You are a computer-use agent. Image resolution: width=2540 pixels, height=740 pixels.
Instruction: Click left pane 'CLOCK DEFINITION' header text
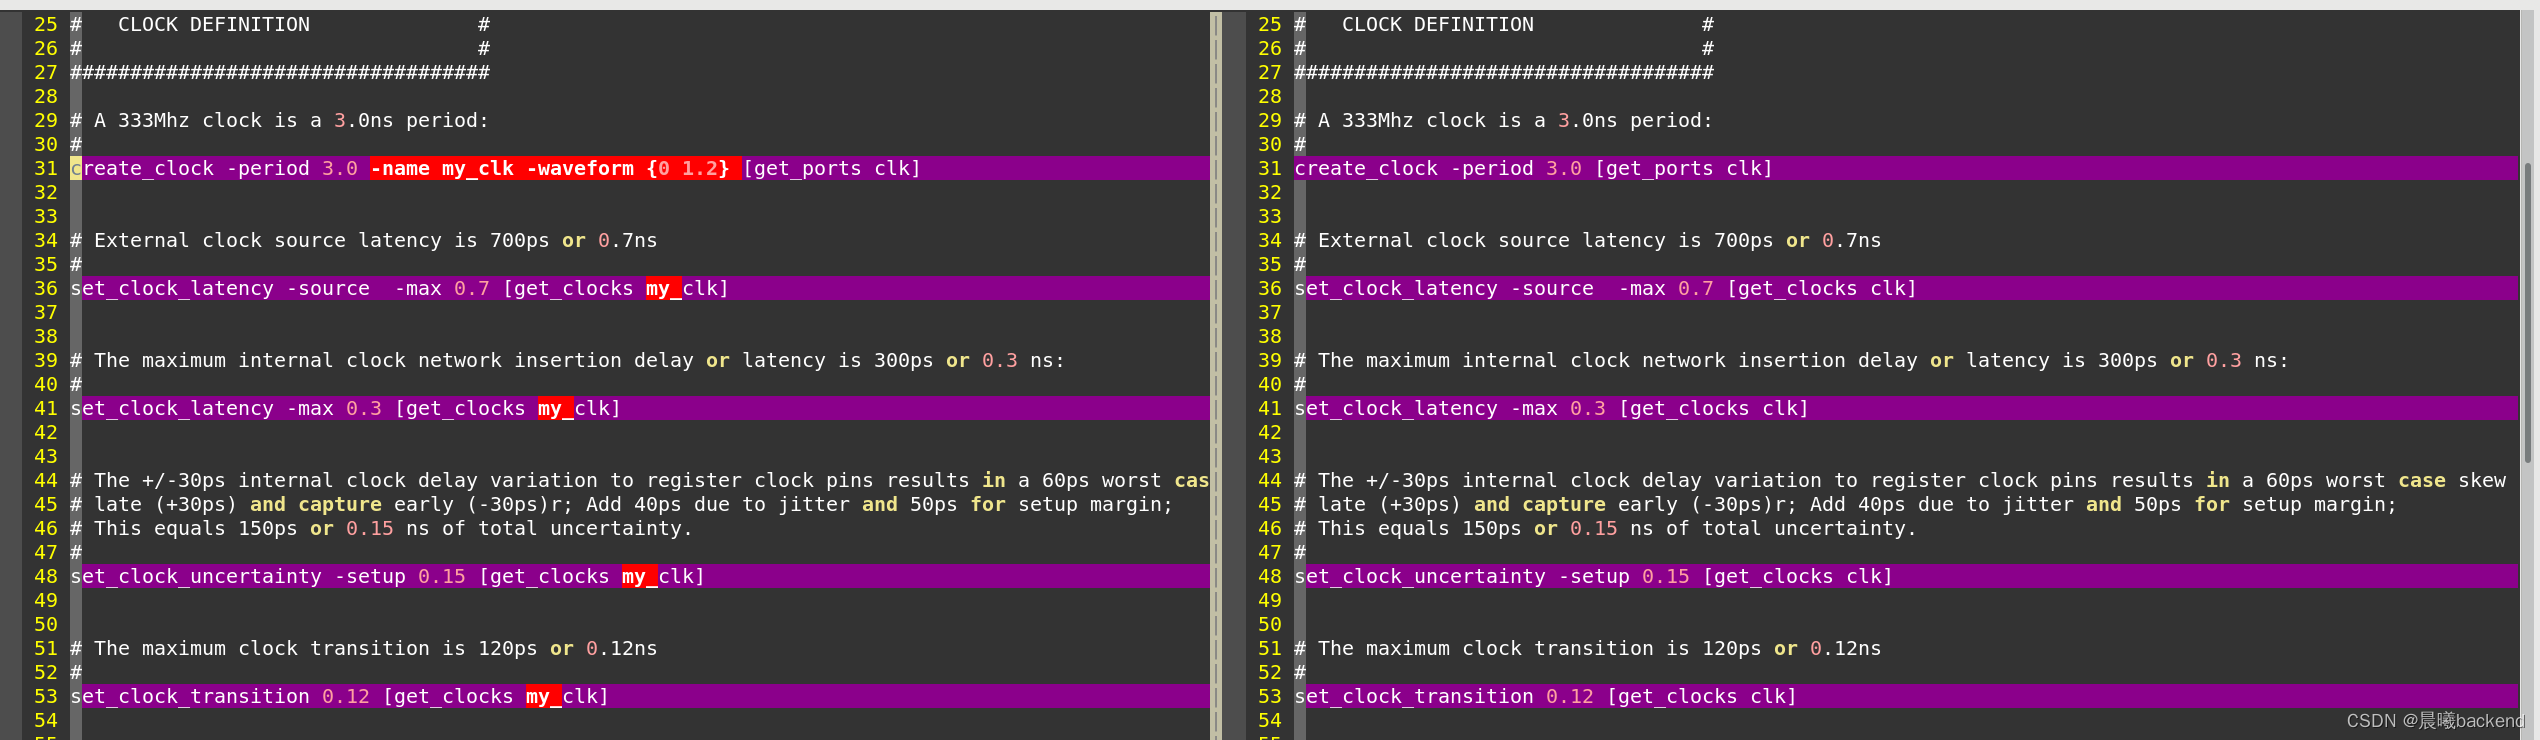214,24
